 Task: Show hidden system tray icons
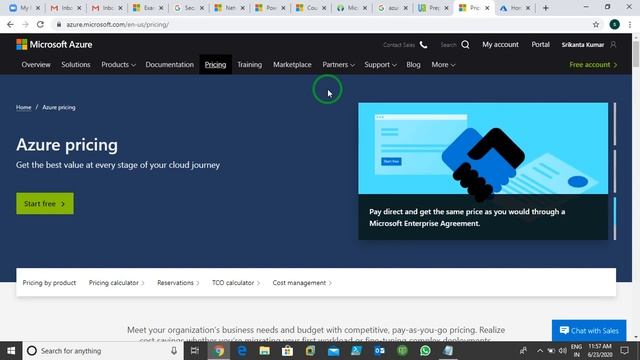coord(540,351)
